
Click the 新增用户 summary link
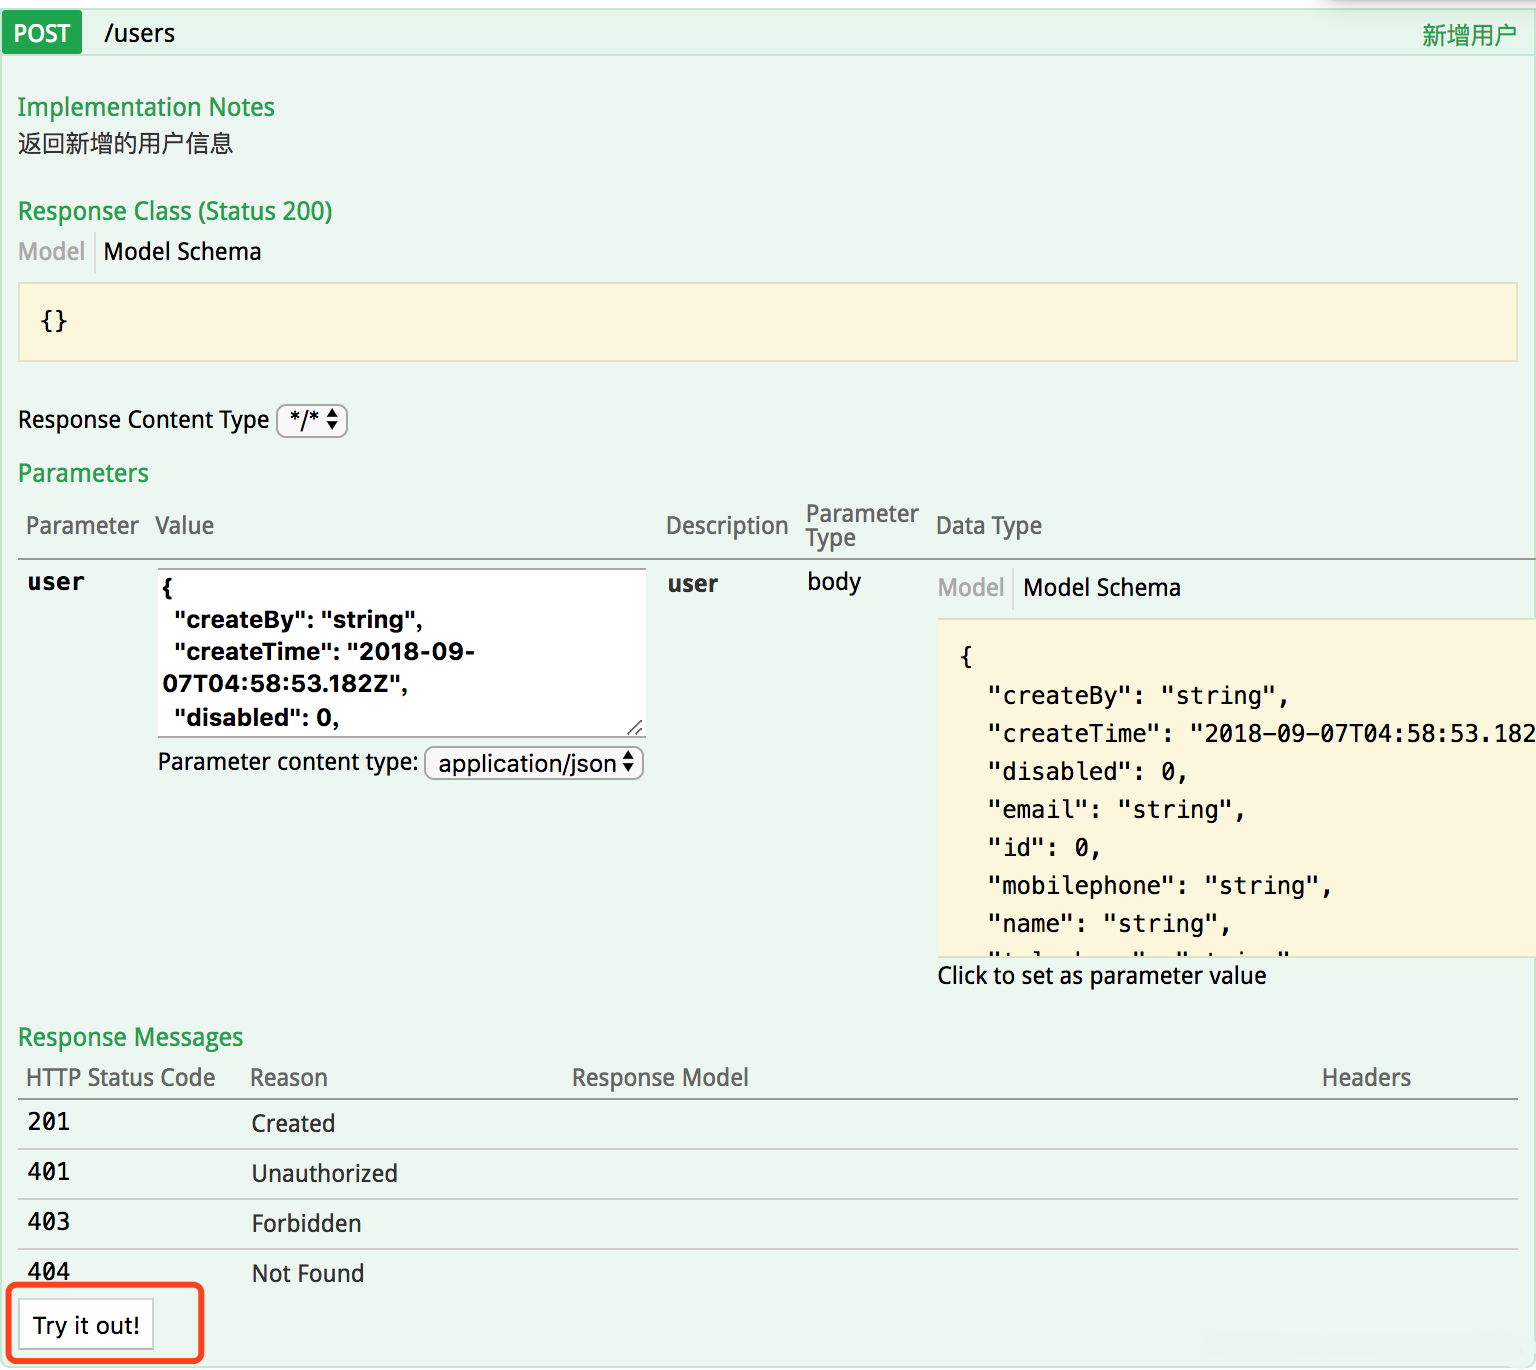pos(1469,36)
